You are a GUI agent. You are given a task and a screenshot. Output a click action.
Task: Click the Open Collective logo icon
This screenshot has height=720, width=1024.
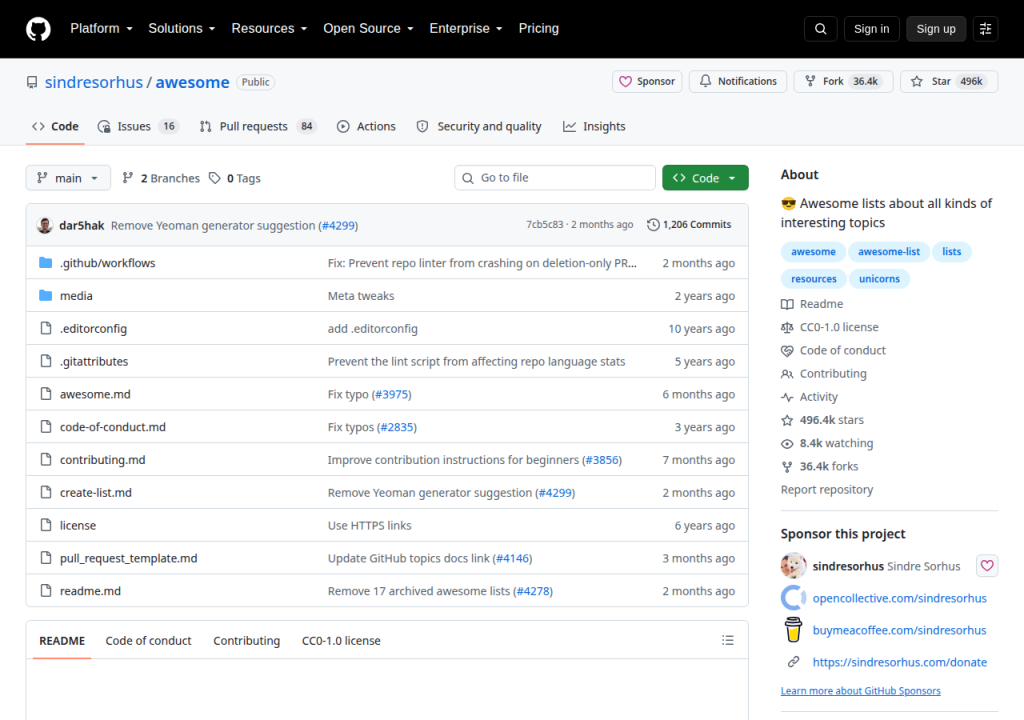point(793,598)
